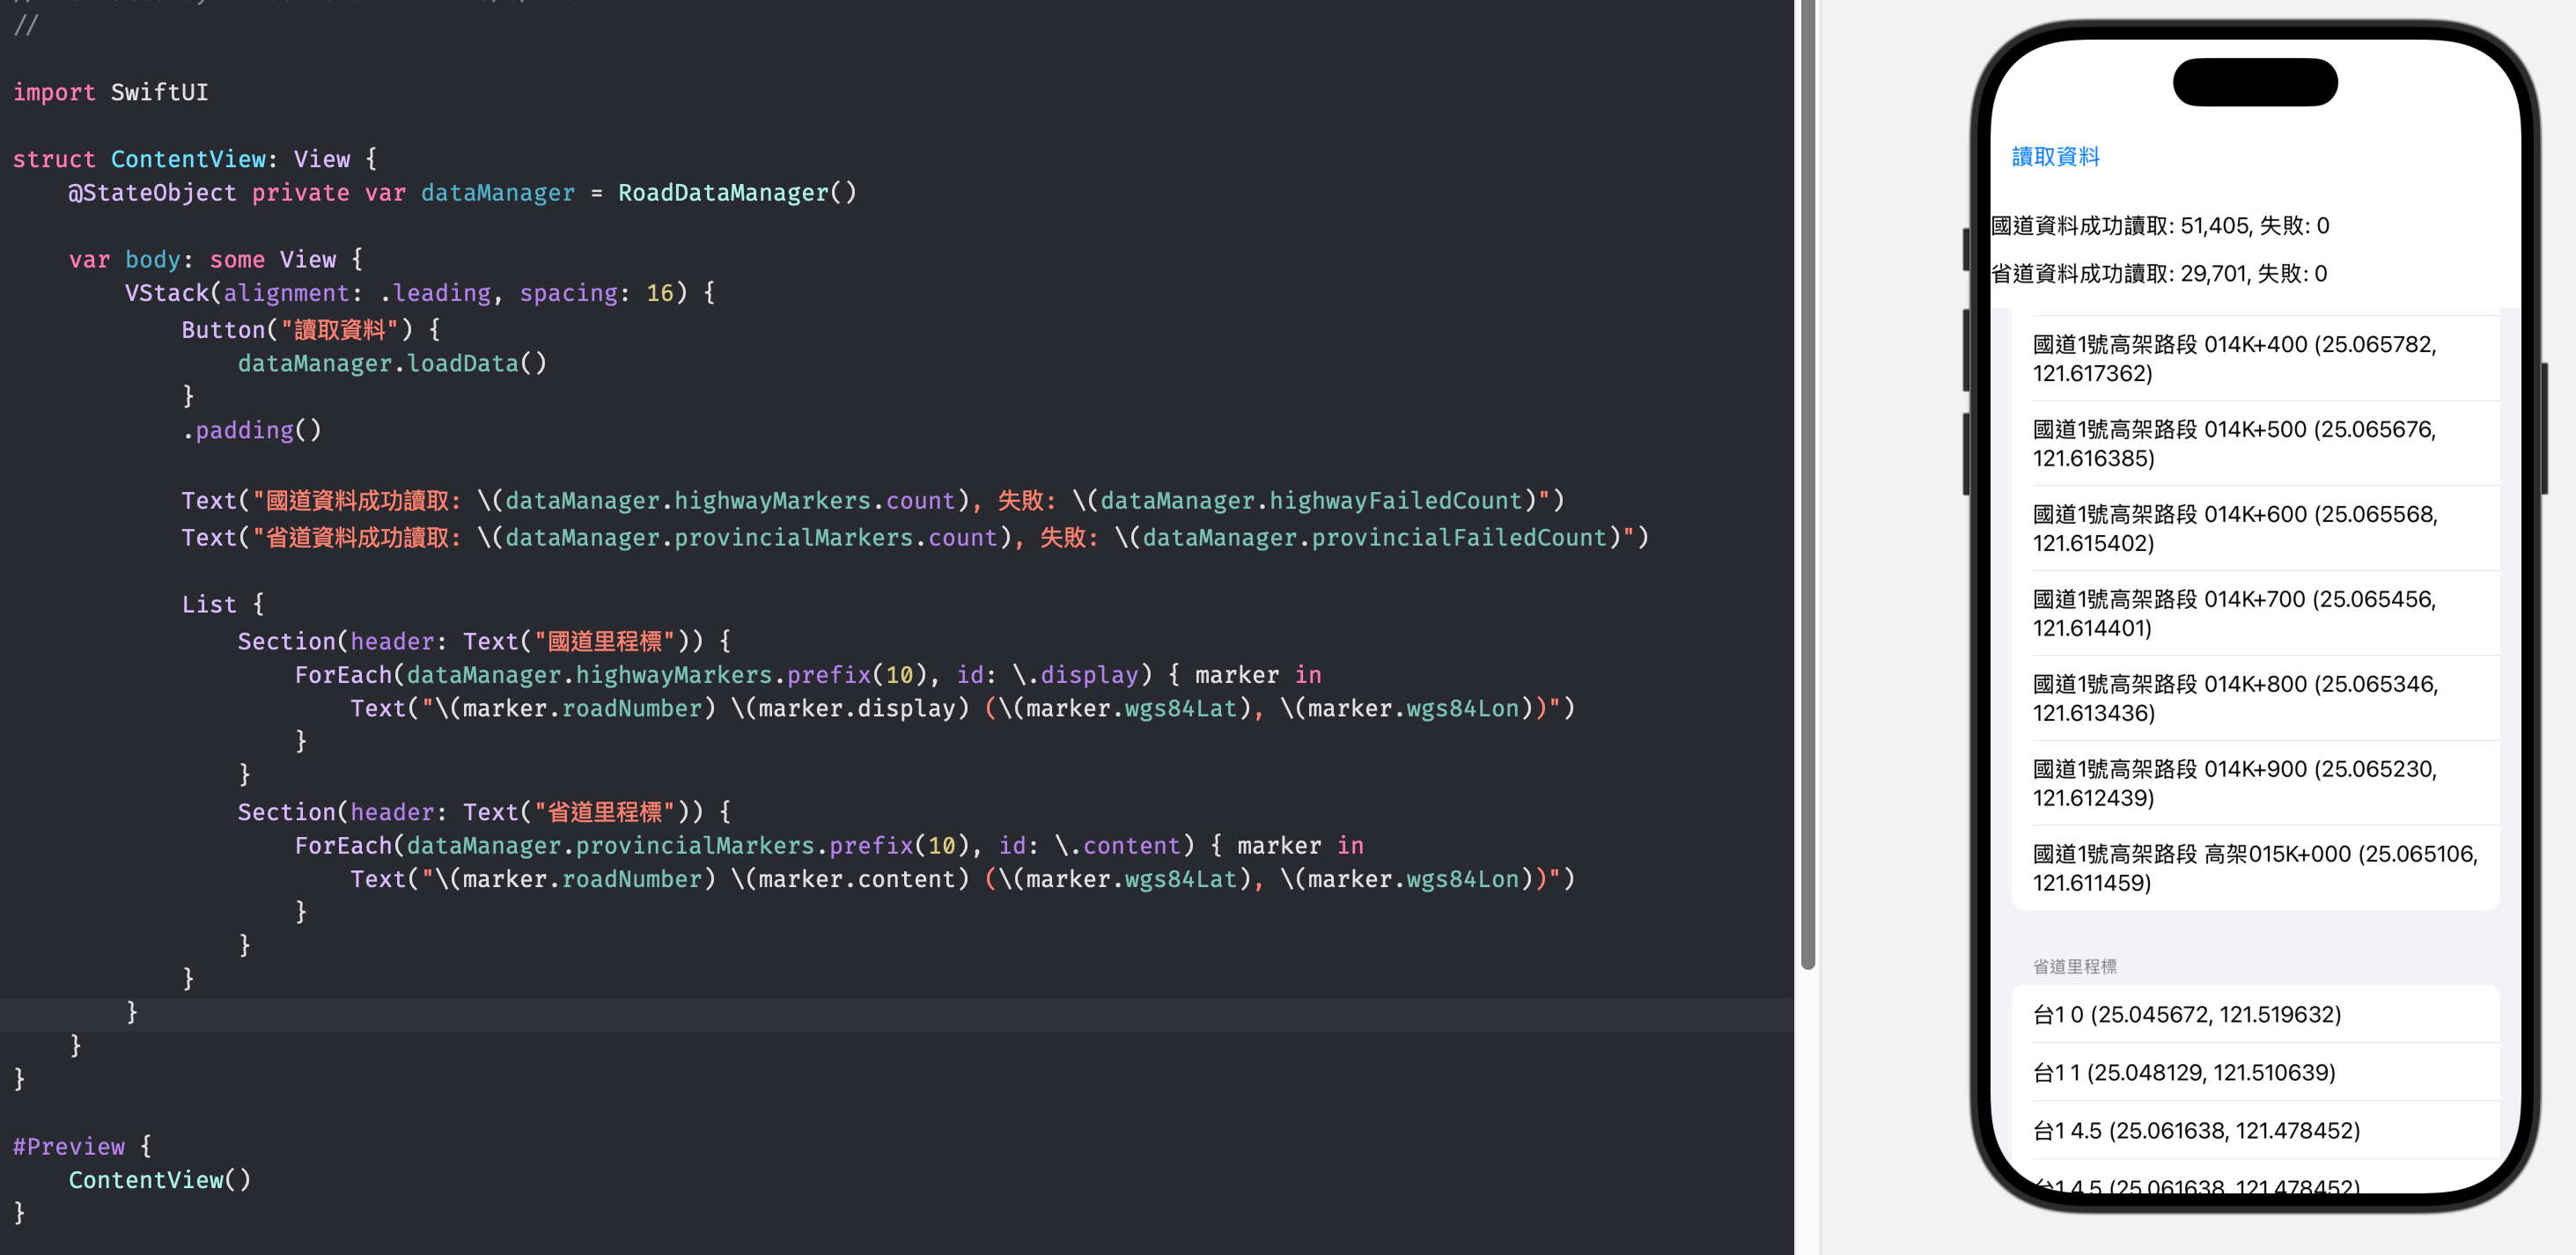Select the 014K+500 highway marker row
The height and width of the screenshot is (1255, 2576).
(2234, 443)
